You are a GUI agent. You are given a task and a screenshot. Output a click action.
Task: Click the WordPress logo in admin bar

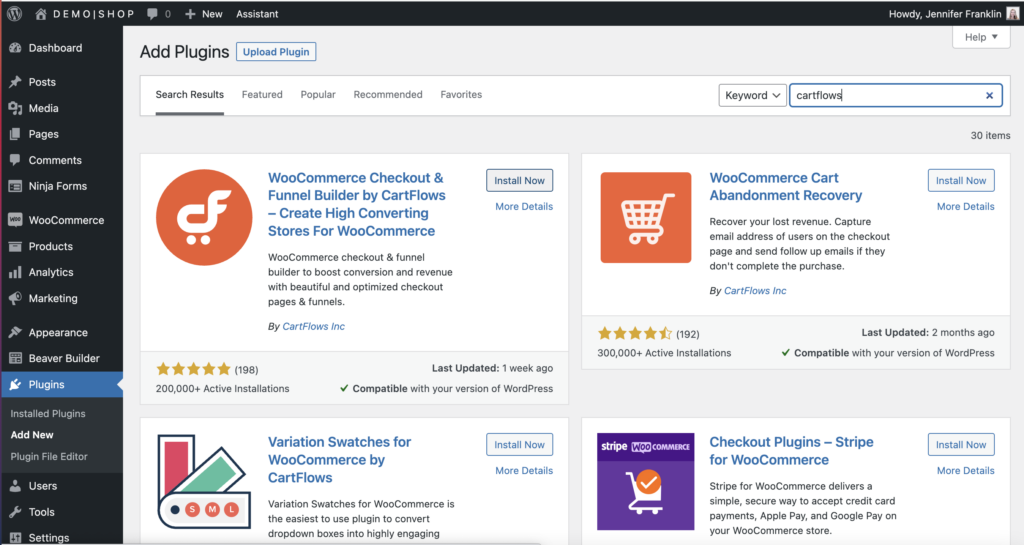coord(14,14)
